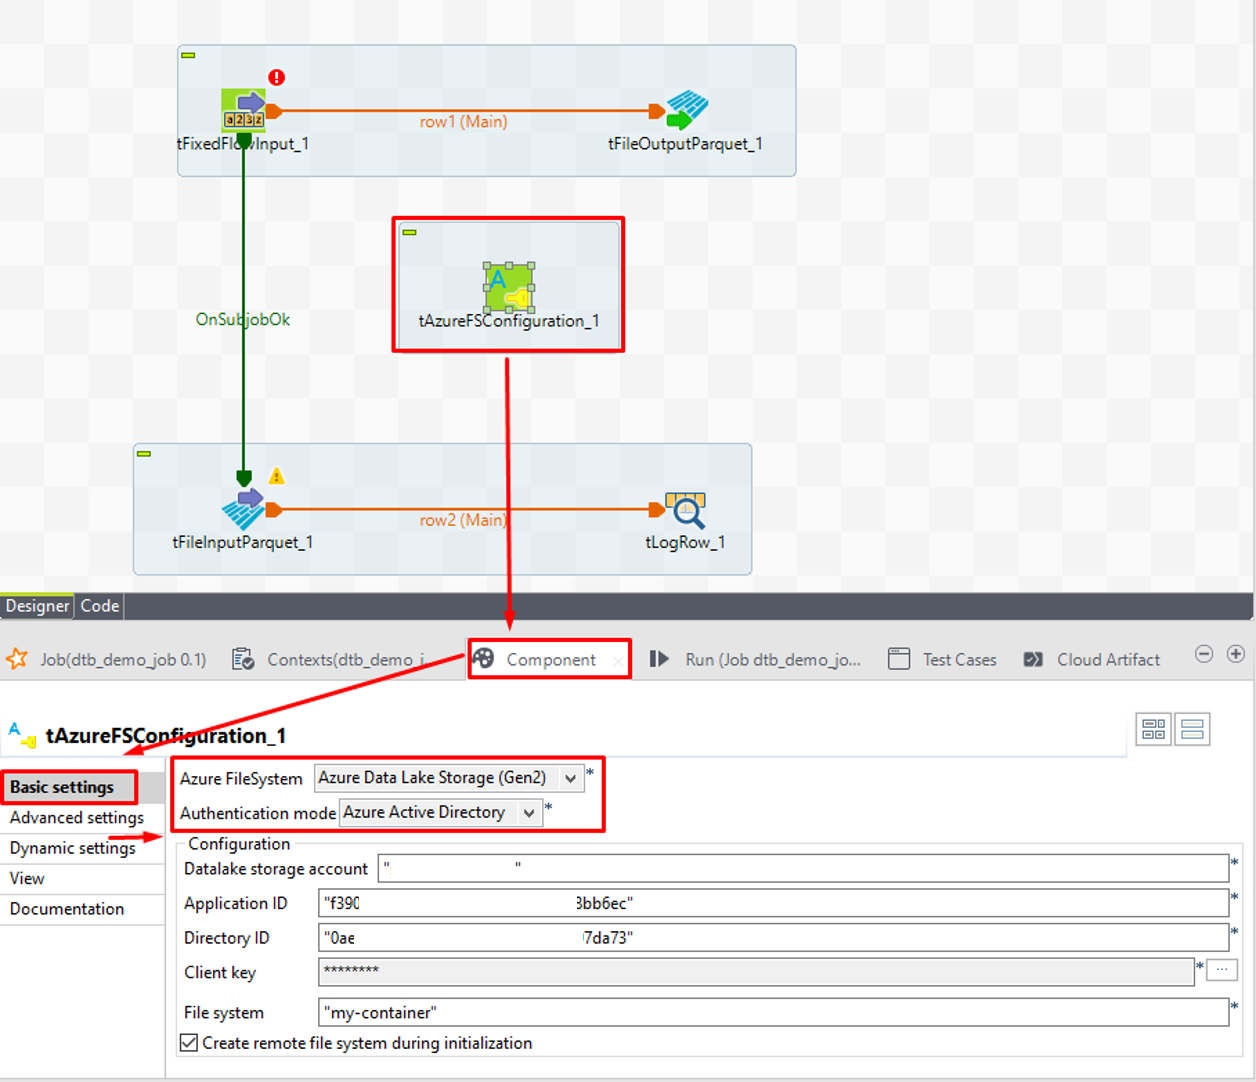Image resolution: width=1256 pixels, height=1082 pixels.
Task: Select the tAzureFSConfiguration_1 component icon
Action: pos(509,287)
